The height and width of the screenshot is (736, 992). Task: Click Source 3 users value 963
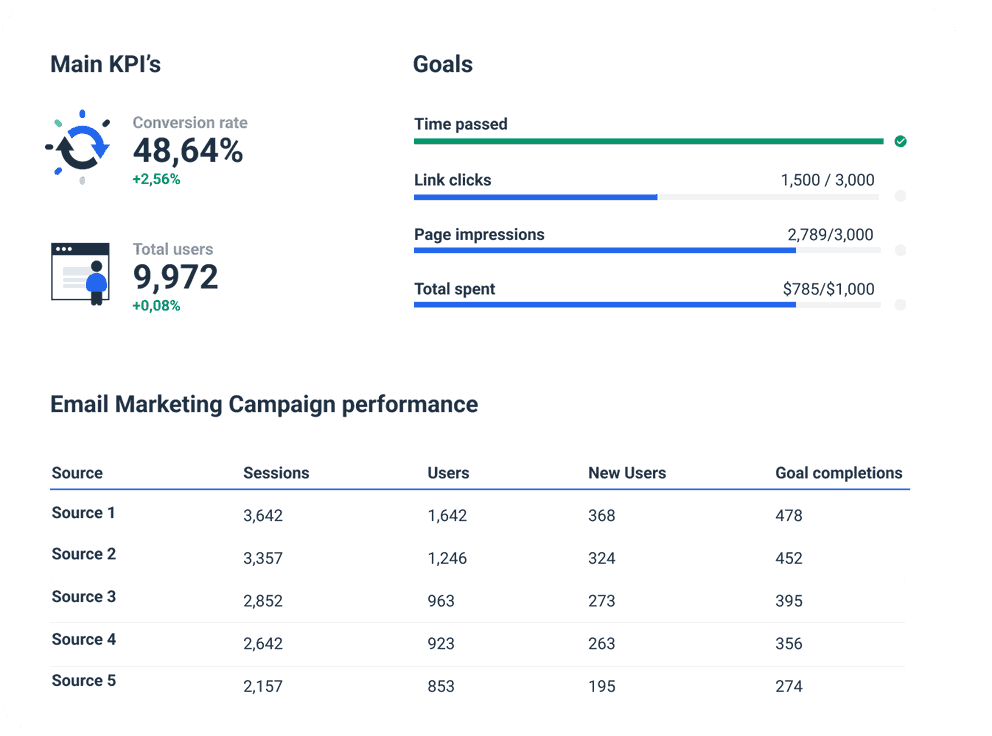441,601
